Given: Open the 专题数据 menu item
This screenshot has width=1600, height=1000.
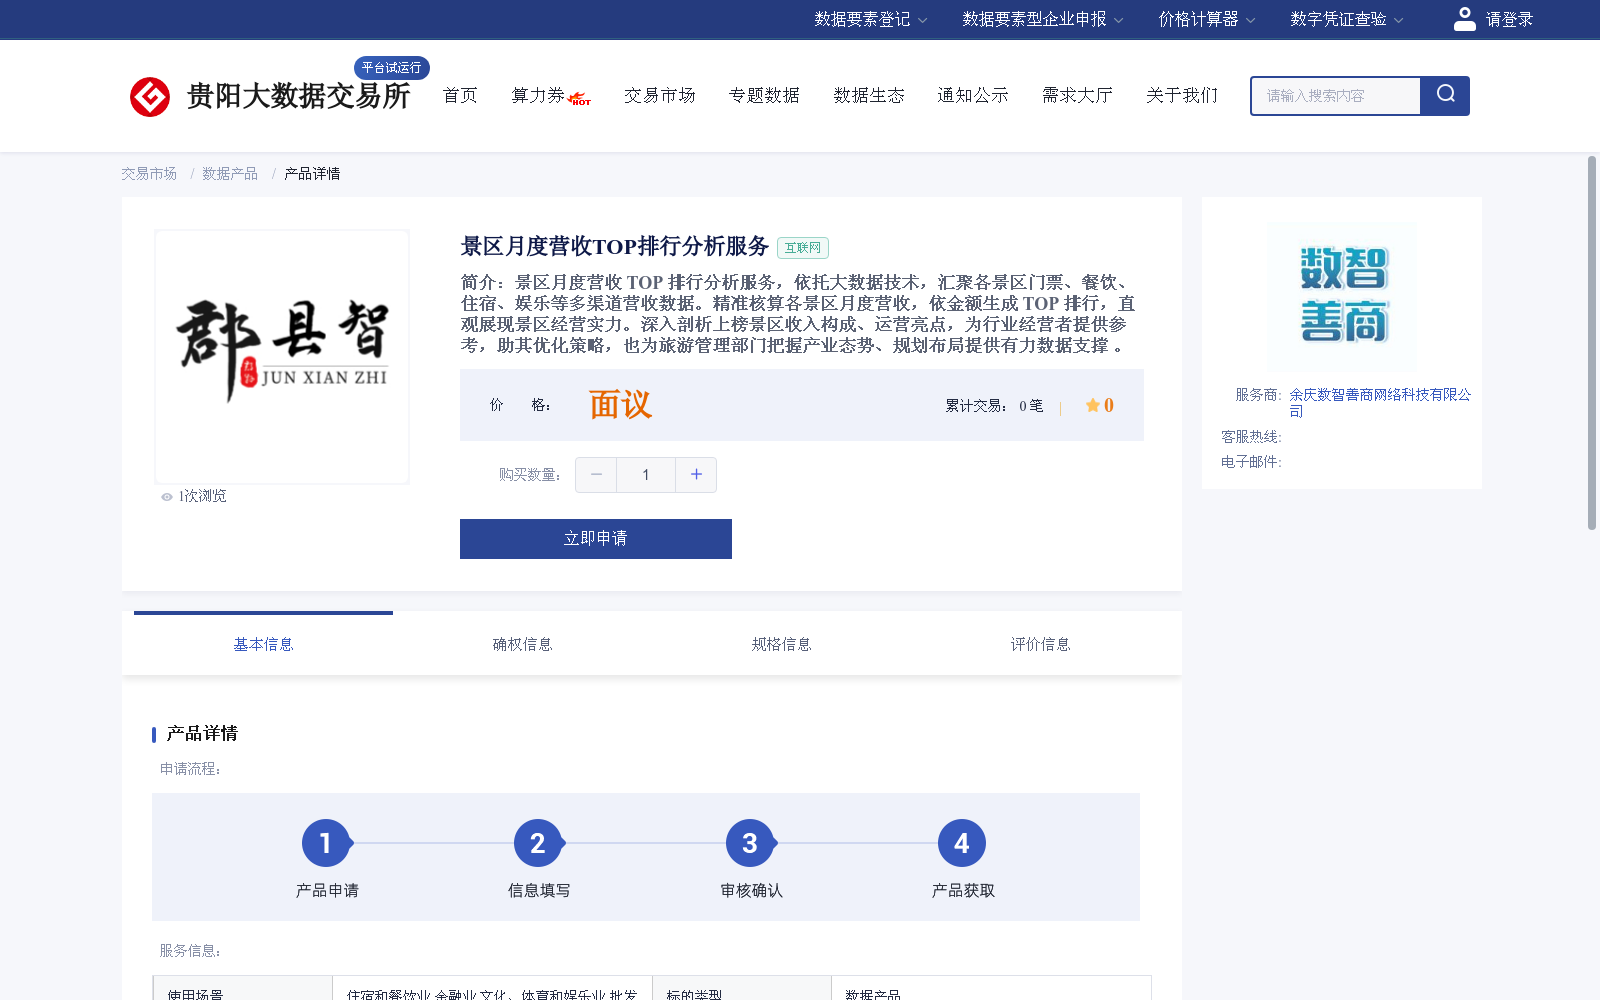Looking at the screenshot, I should [764, 95].
